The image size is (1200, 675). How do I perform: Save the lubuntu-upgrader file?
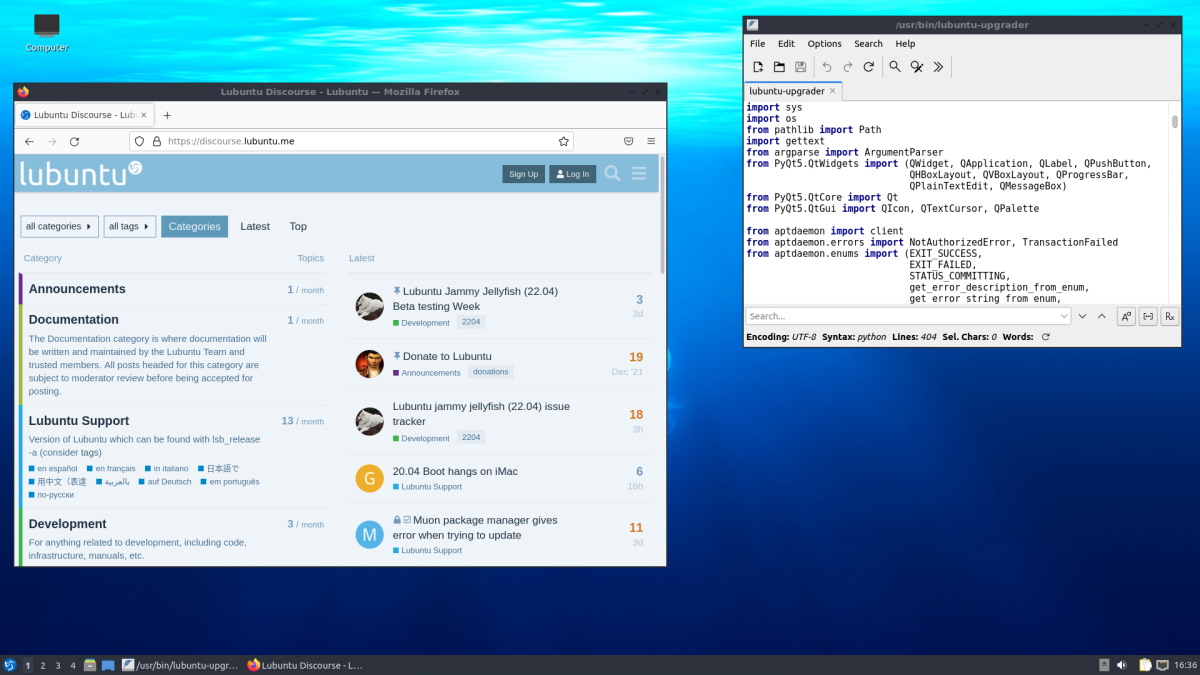(799, 66)
